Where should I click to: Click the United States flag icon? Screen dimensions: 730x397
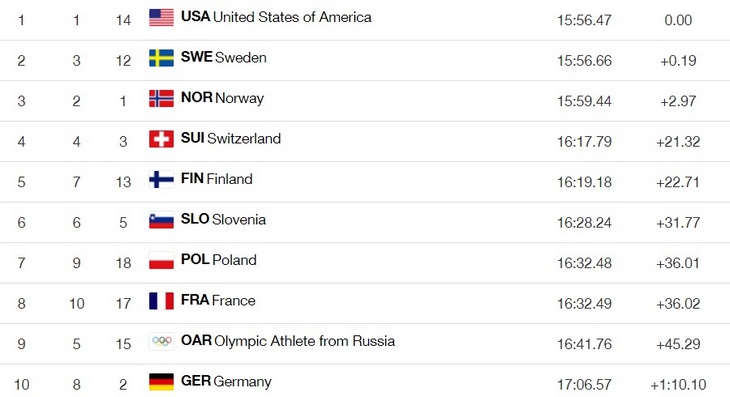(x=161, y=18)
